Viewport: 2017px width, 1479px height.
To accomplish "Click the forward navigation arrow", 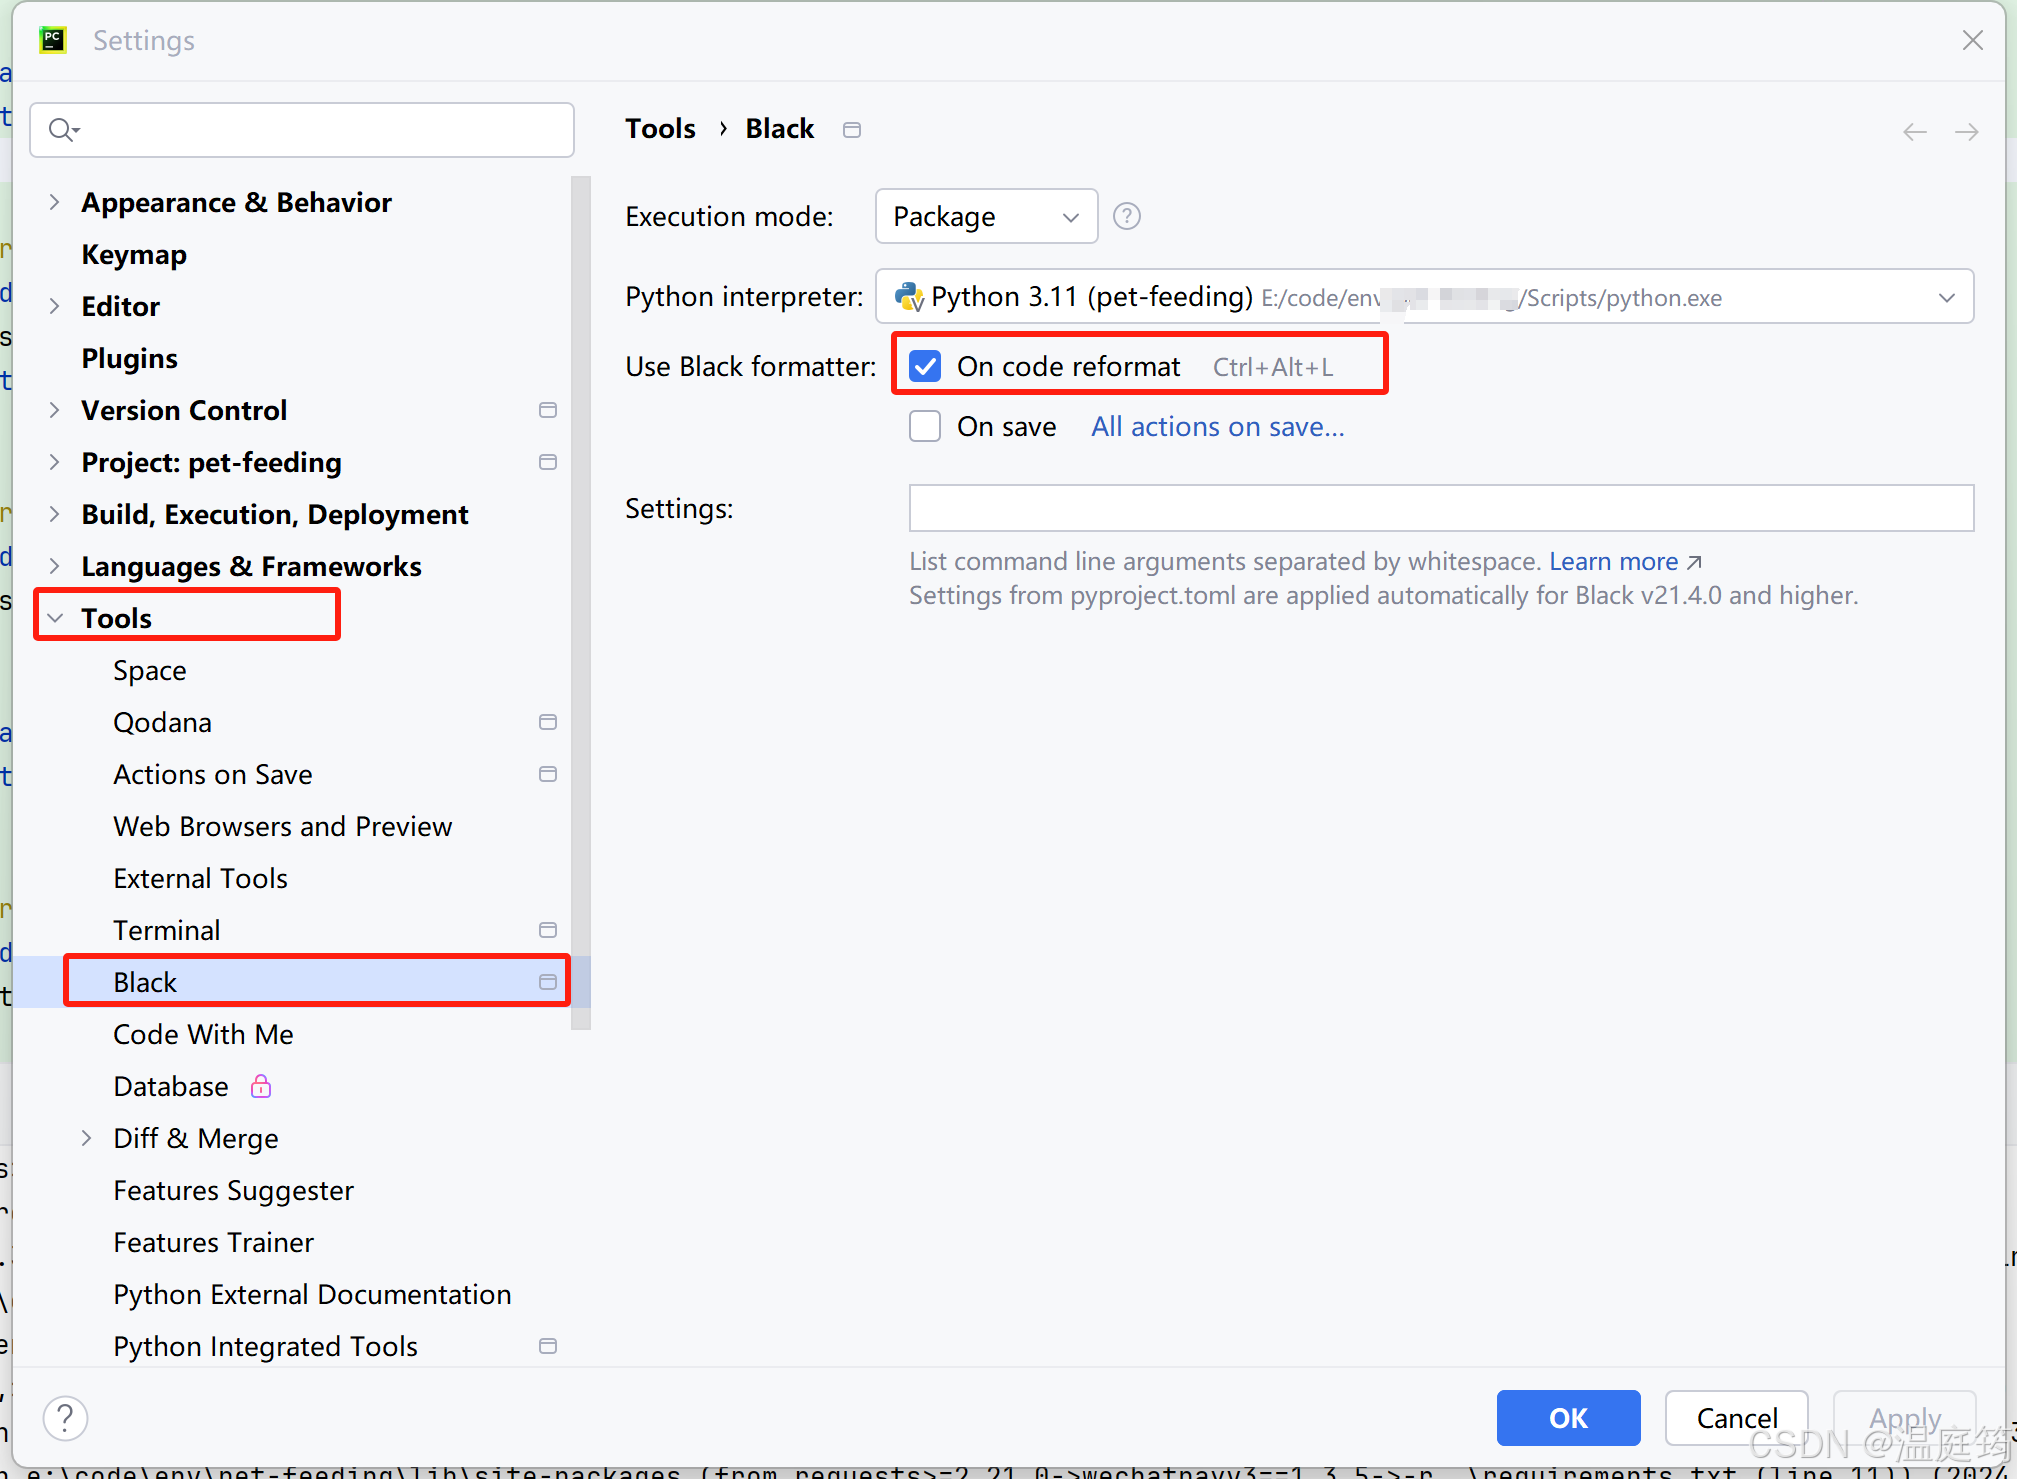I will coord(1966,131).
